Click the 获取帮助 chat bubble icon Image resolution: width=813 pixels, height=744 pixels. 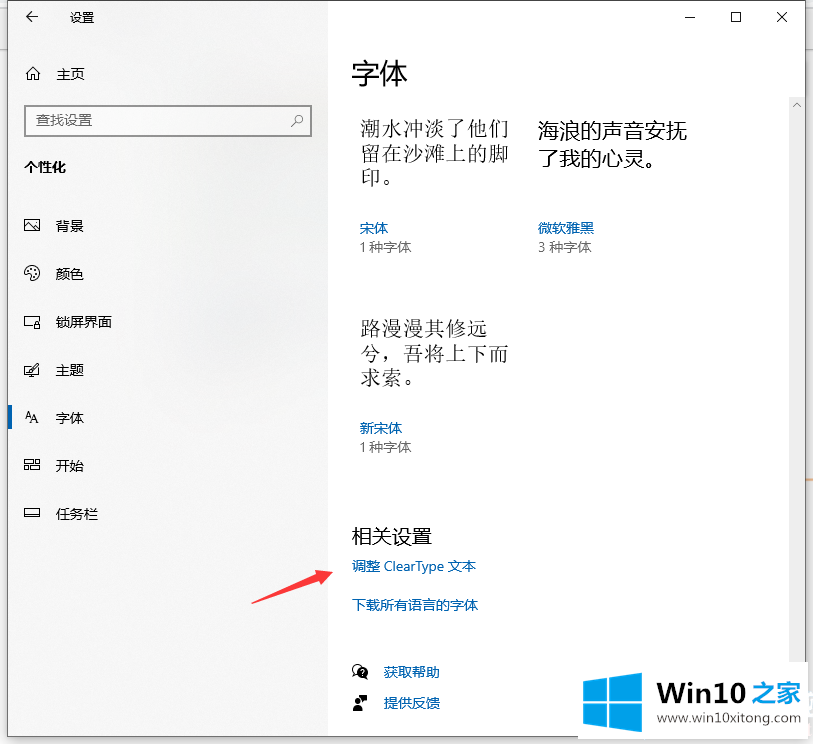click(360, 672)
